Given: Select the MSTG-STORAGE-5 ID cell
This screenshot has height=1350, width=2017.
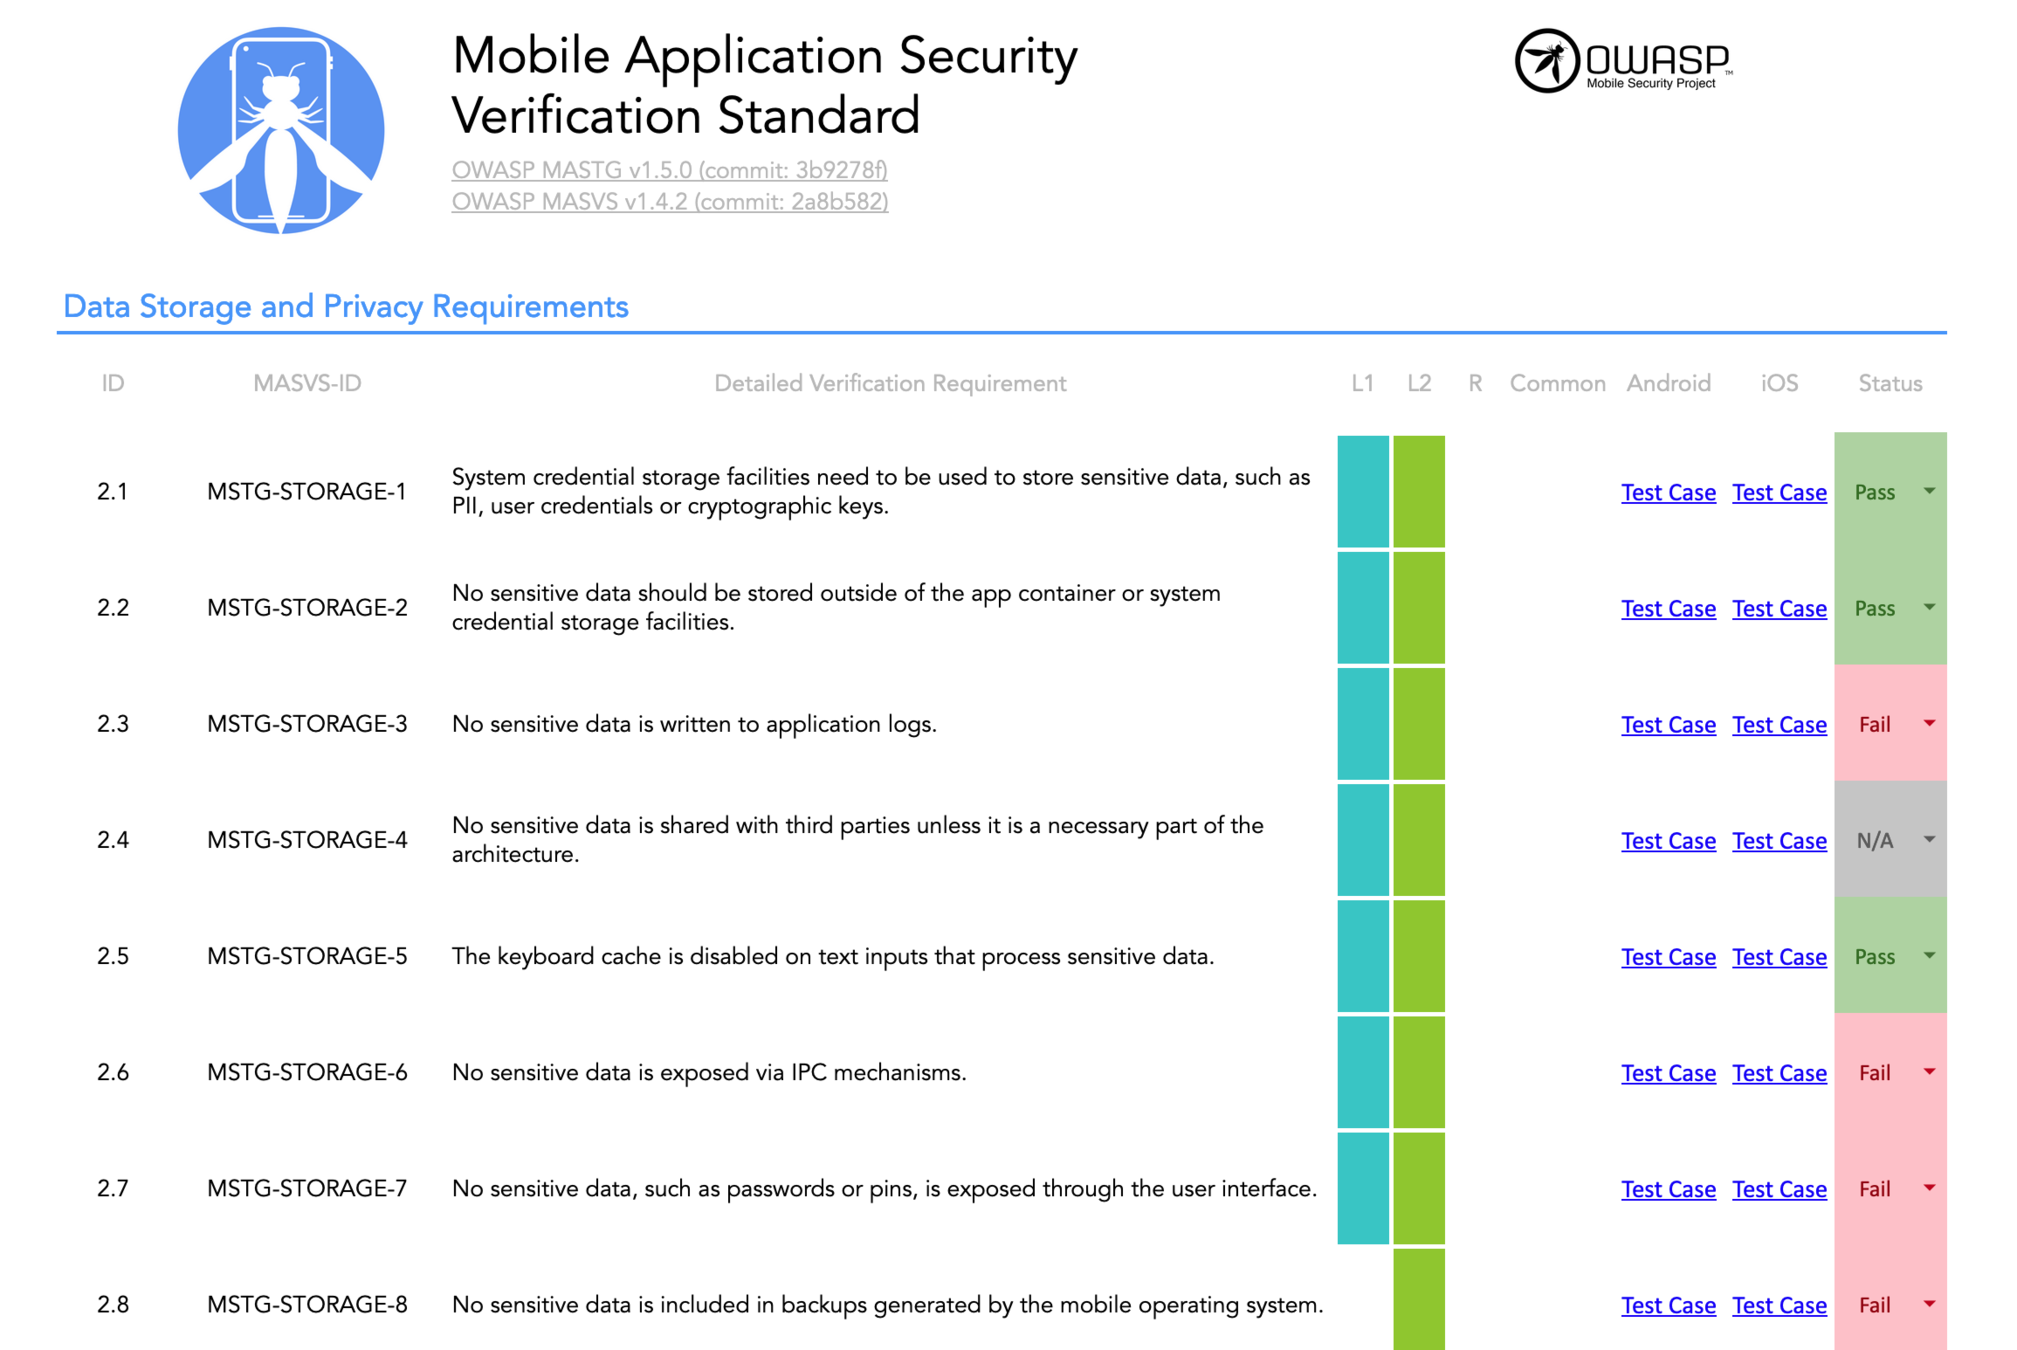Looking at the screenshot, I should click(x=307, y=956).
